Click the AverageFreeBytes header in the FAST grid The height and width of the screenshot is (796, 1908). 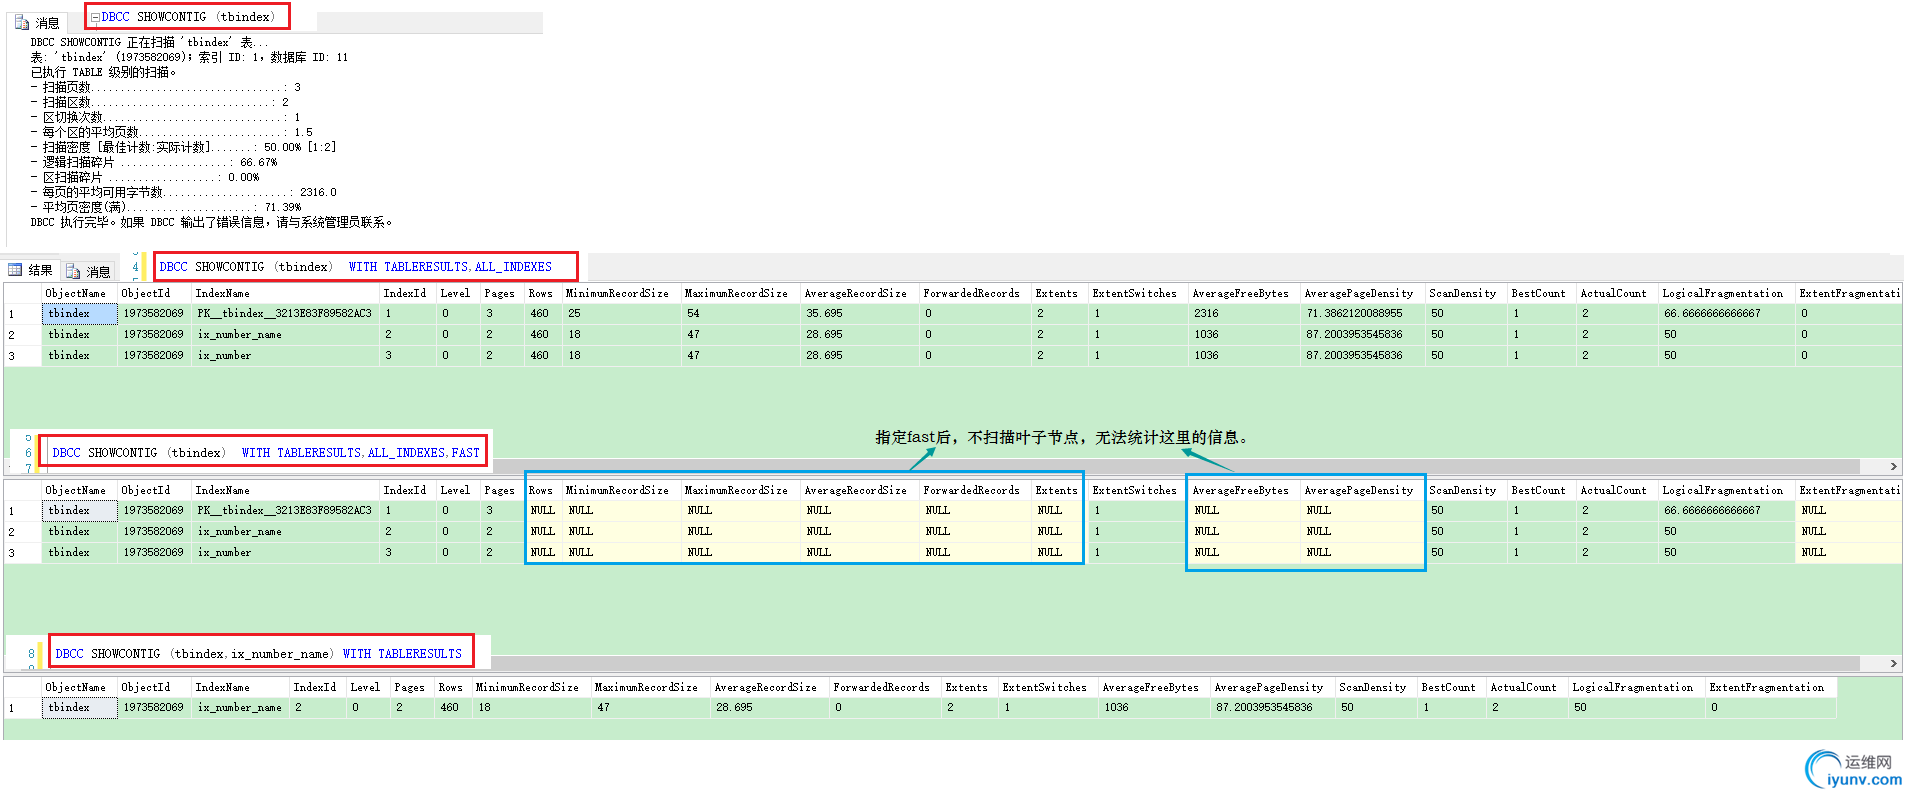[x=1244, y=490]
